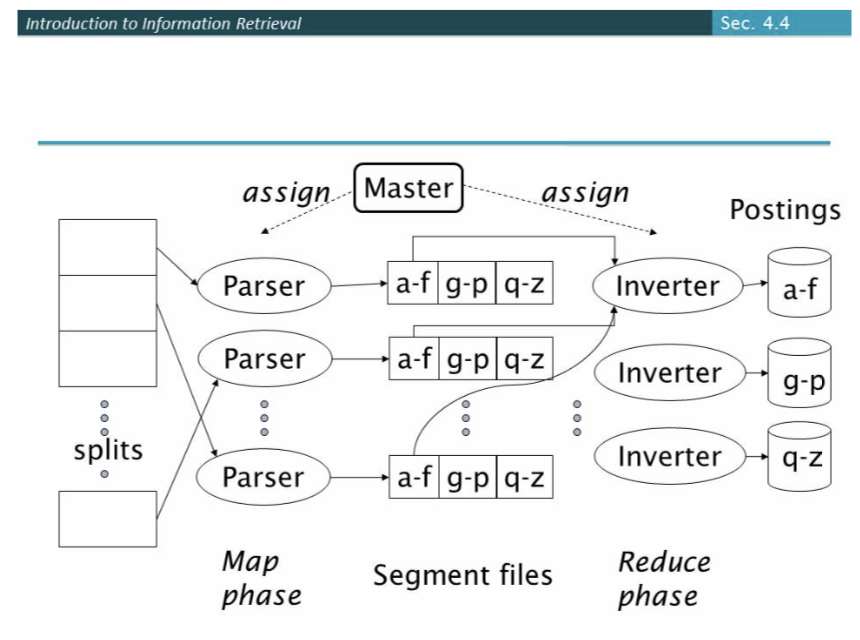This screenshot has height=640, width=860.
Task: Click the left assign arrow label
Action: [286, 192]
